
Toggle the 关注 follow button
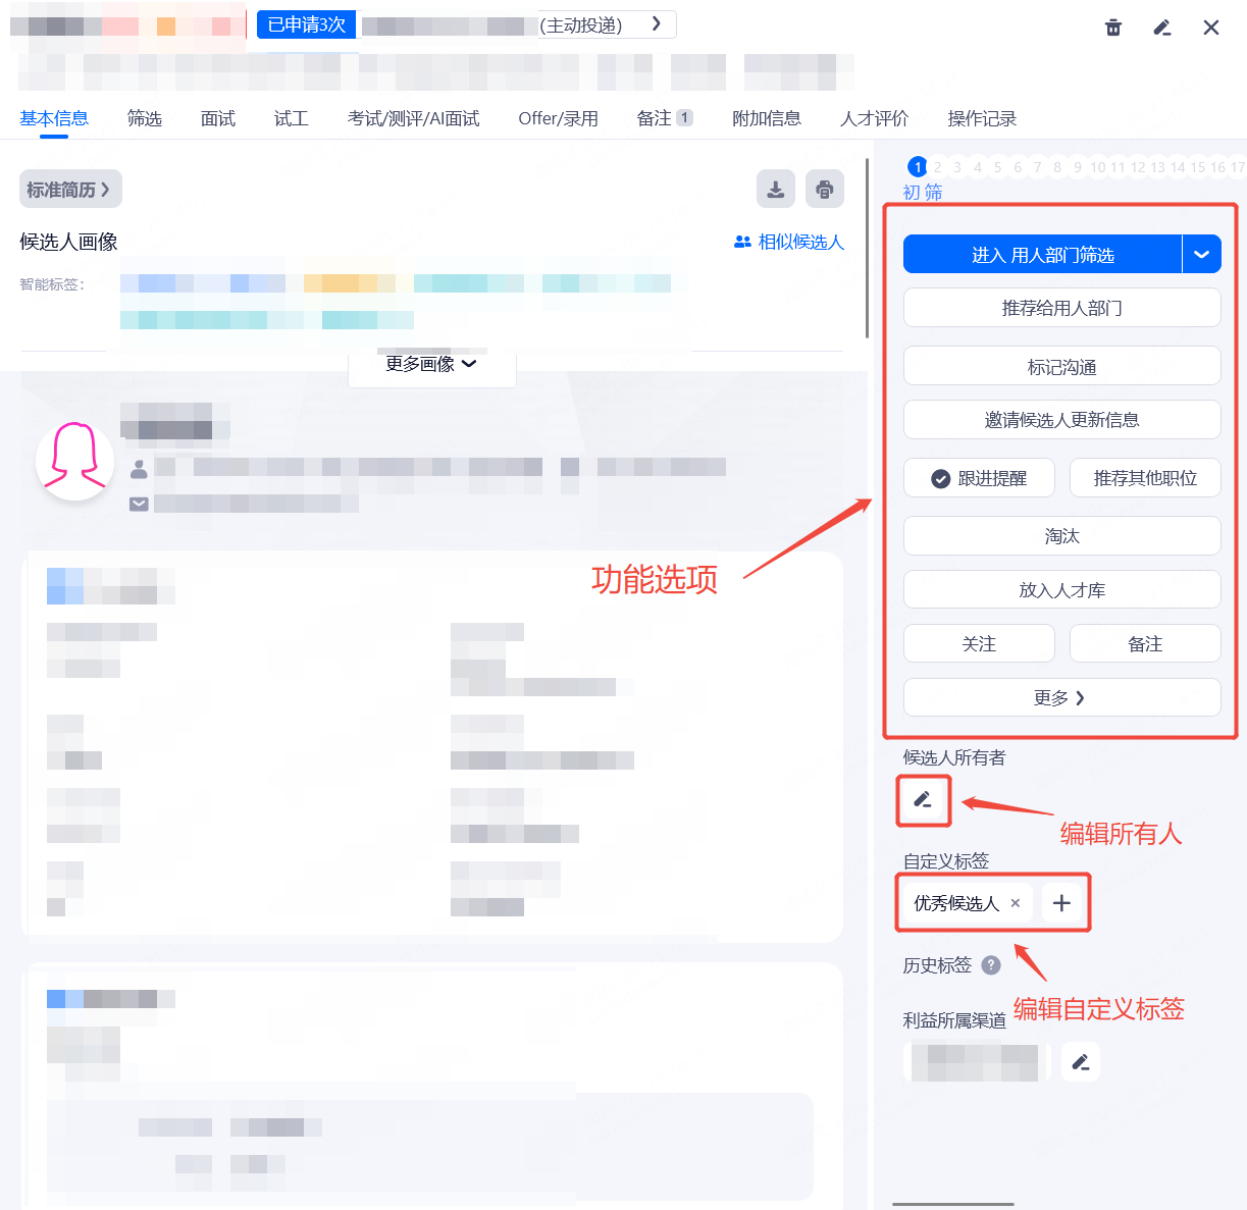click(x=979, y=644)
